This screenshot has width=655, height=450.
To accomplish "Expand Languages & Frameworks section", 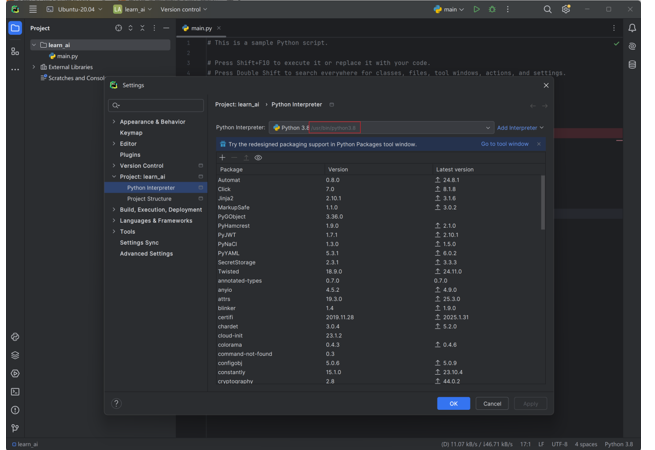I will click(x=114, y=220).
